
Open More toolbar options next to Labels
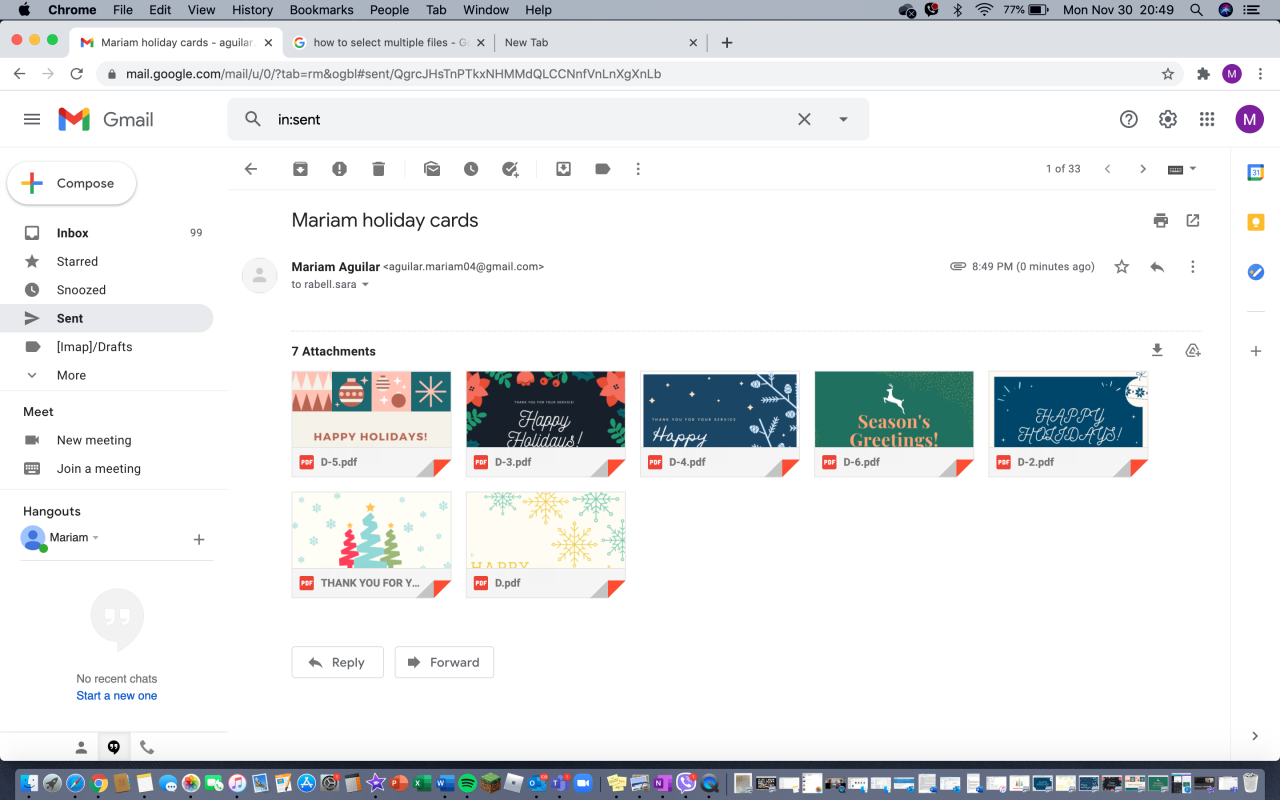pyautogui.click(x=638, y=169)
